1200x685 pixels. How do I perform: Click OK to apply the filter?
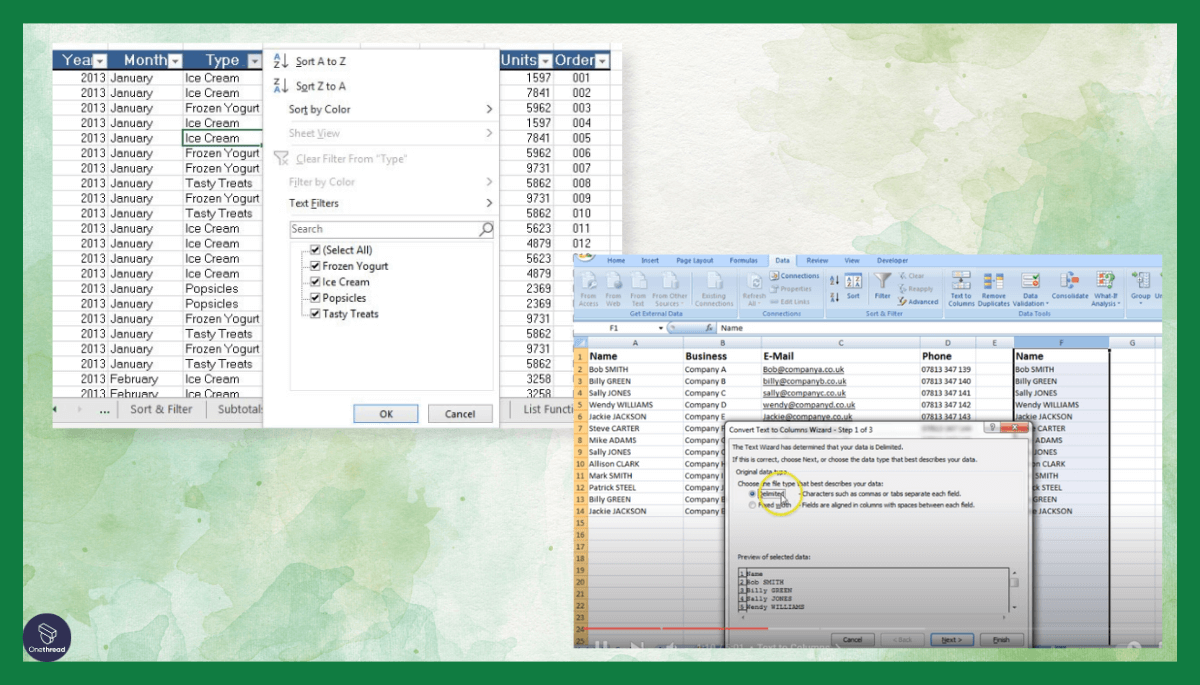pyautogui.click(x=385, y=413)
